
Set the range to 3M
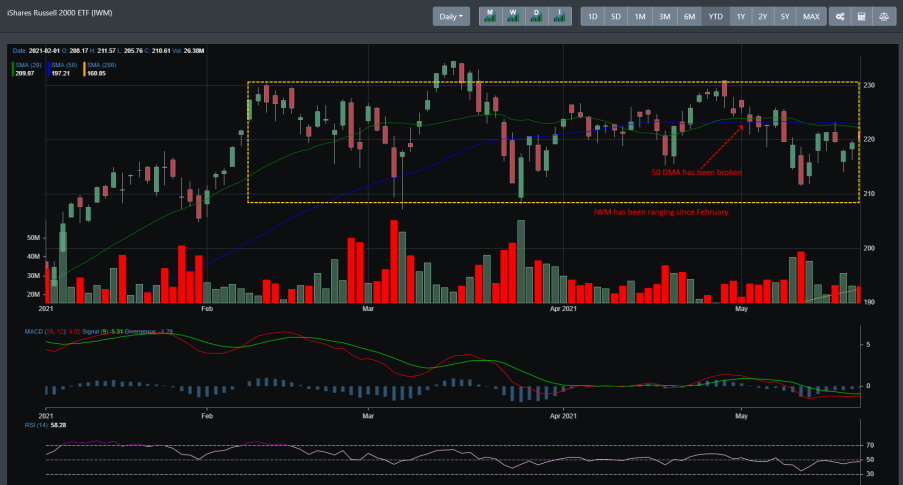[665, 17]
